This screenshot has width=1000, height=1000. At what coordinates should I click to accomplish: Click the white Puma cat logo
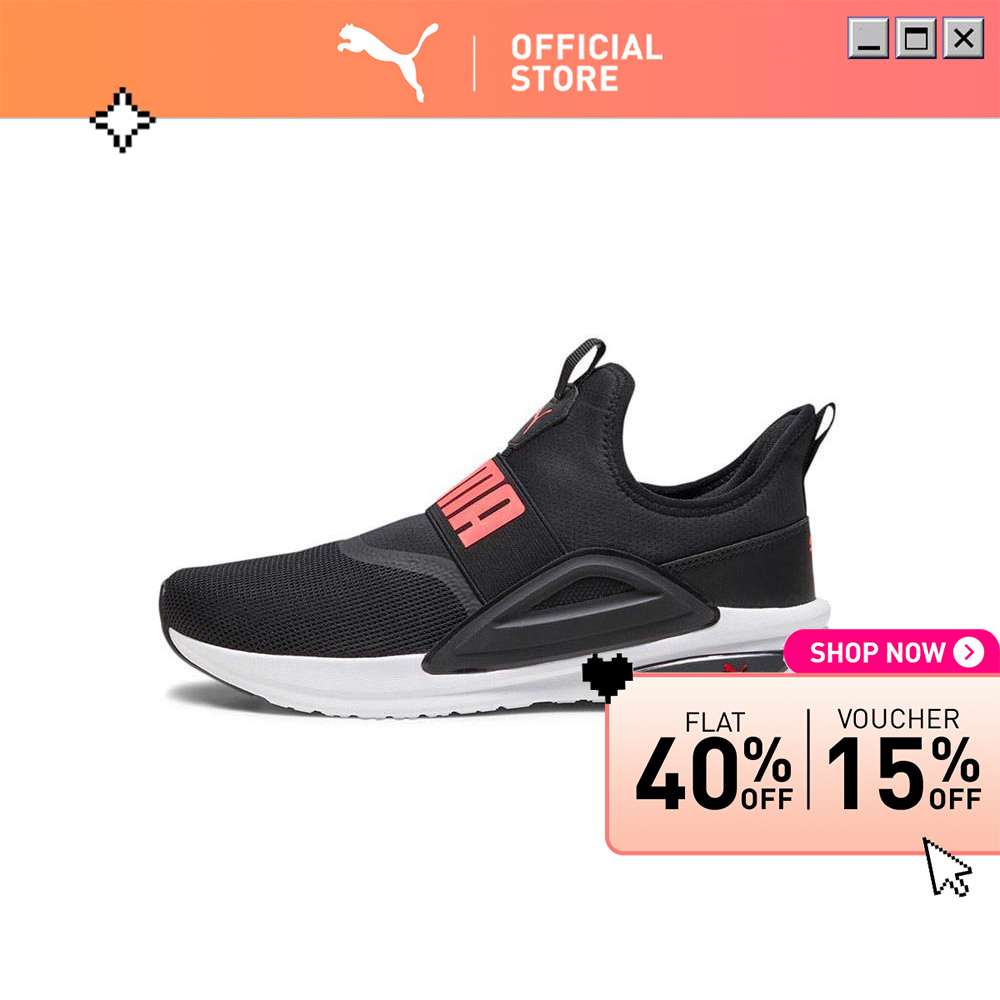coord(388,62)
